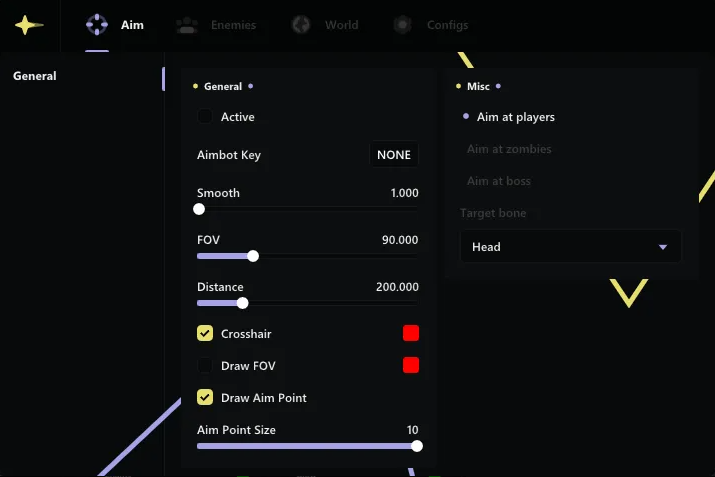715x477 pixels.
Task: Select General in the left sidebar
Action: (x=35, y=76)
